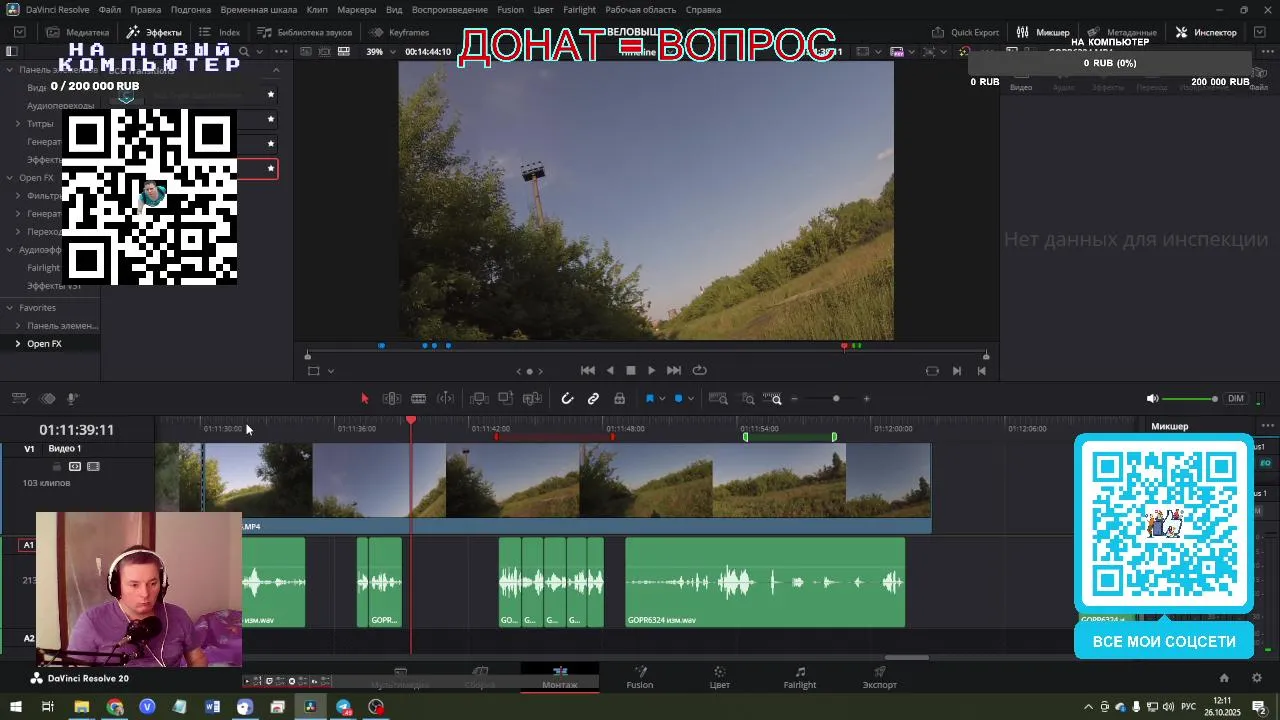
Task: Switch to the Экспорт page tab
Action: click(x=880, y=678)
